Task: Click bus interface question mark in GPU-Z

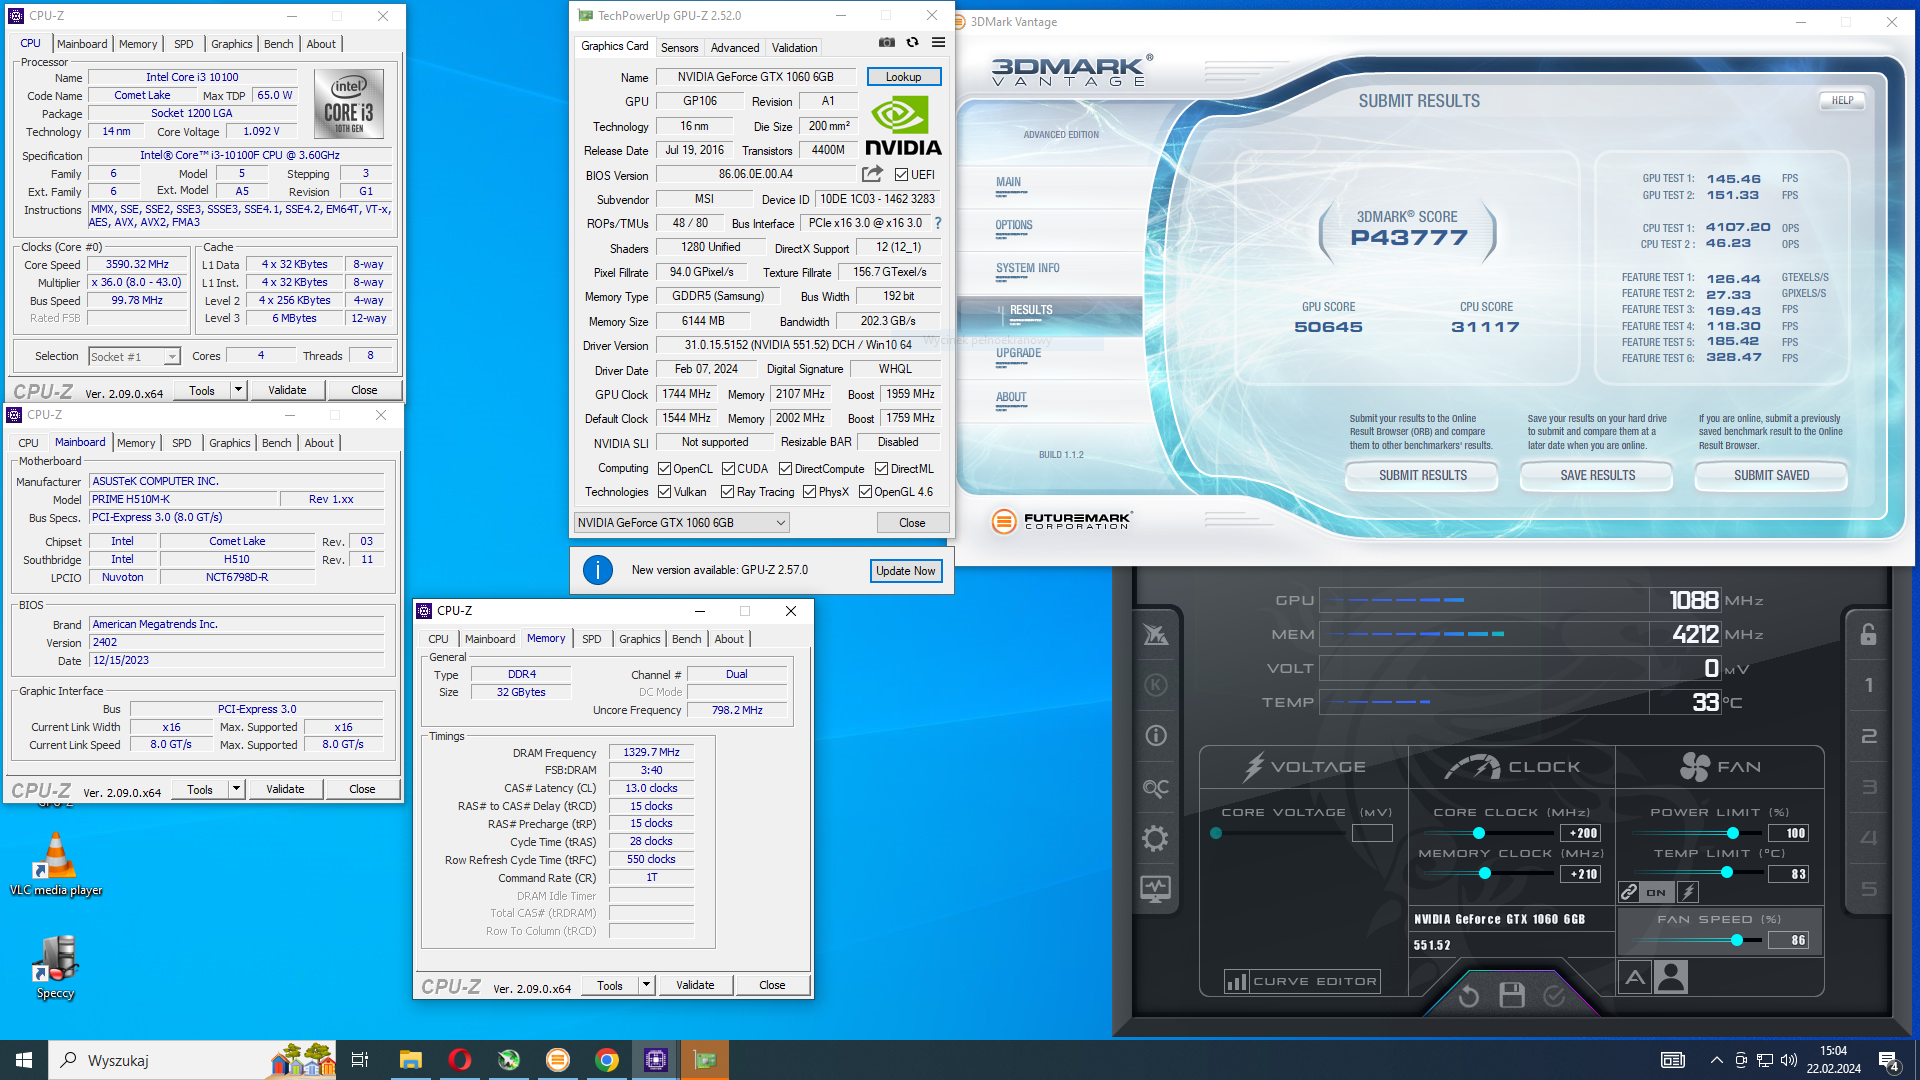Action: (937, 223)
